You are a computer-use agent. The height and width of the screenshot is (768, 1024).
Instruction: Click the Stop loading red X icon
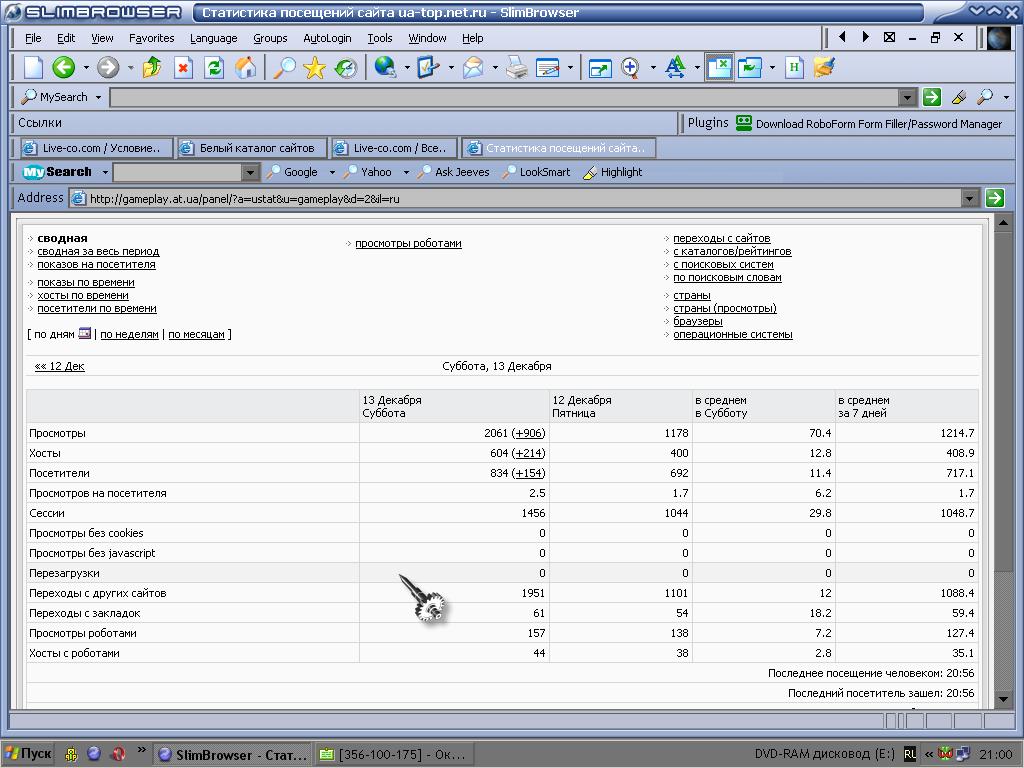coord(183,68)
